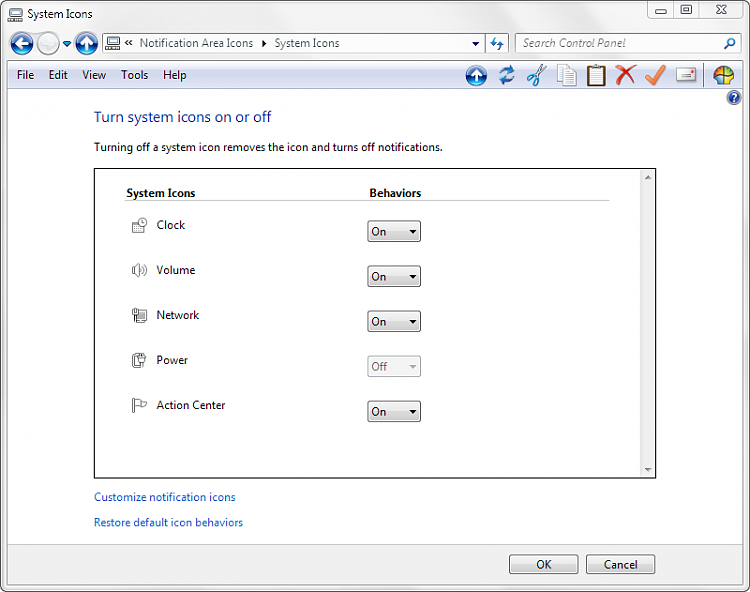Select the System Icons breadcrumb
Screen dimensions: 750x592
click(307, 43)
